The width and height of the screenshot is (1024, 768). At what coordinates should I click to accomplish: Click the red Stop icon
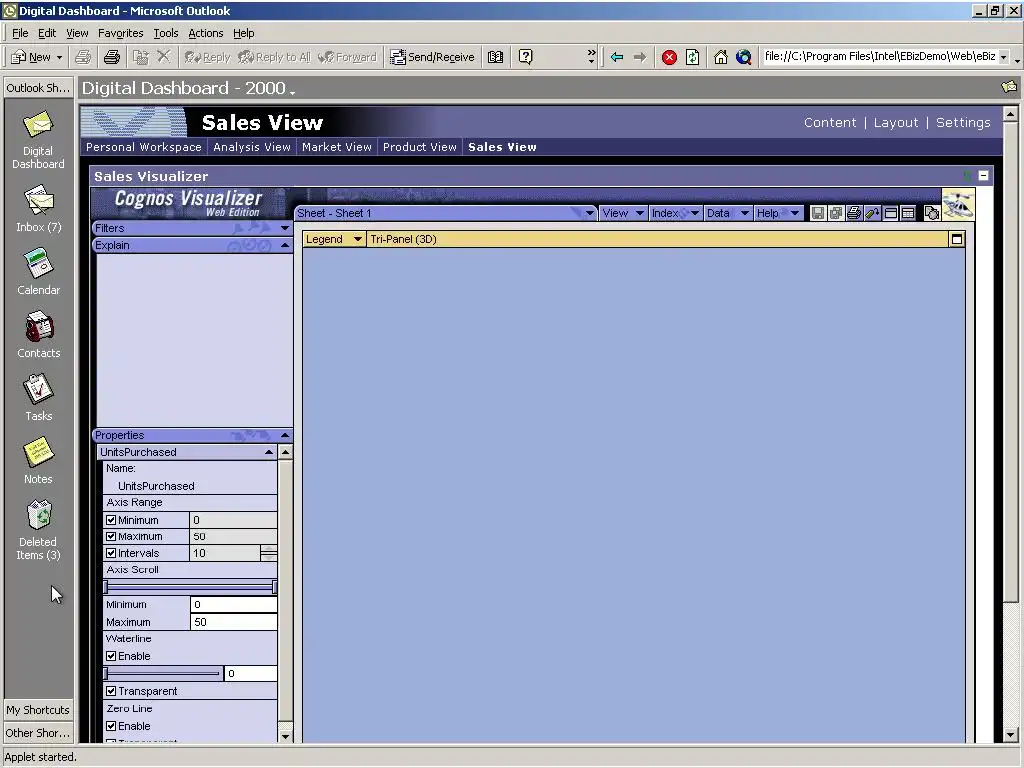tap(669, 57)
